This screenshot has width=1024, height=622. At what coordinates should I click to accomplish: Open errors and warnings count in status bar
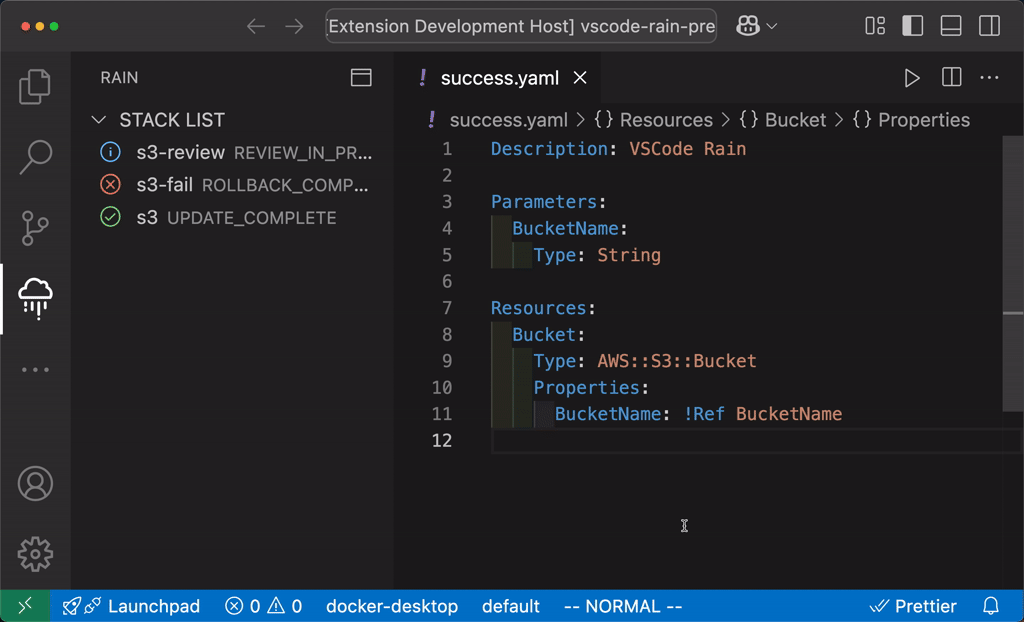click(x=263, y=606)
